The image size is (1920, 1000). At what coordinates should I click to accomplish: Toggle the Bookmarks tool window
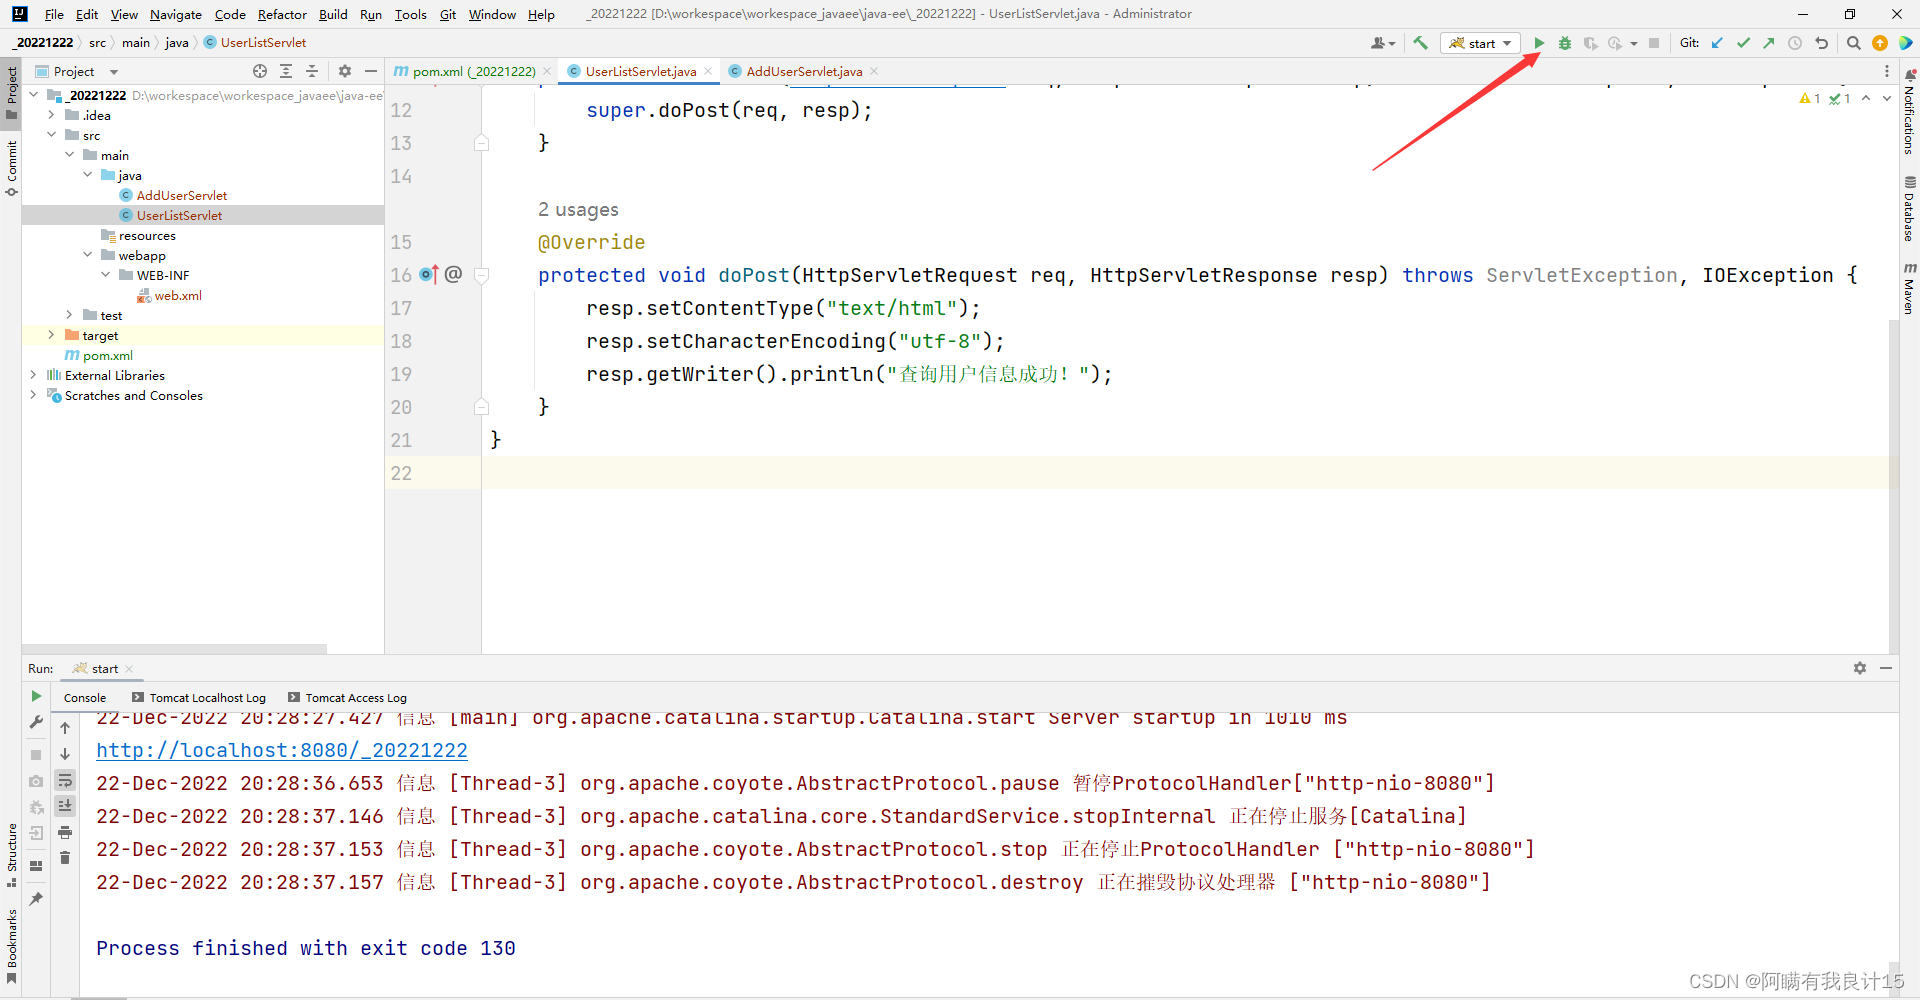(x=11, y=945)
